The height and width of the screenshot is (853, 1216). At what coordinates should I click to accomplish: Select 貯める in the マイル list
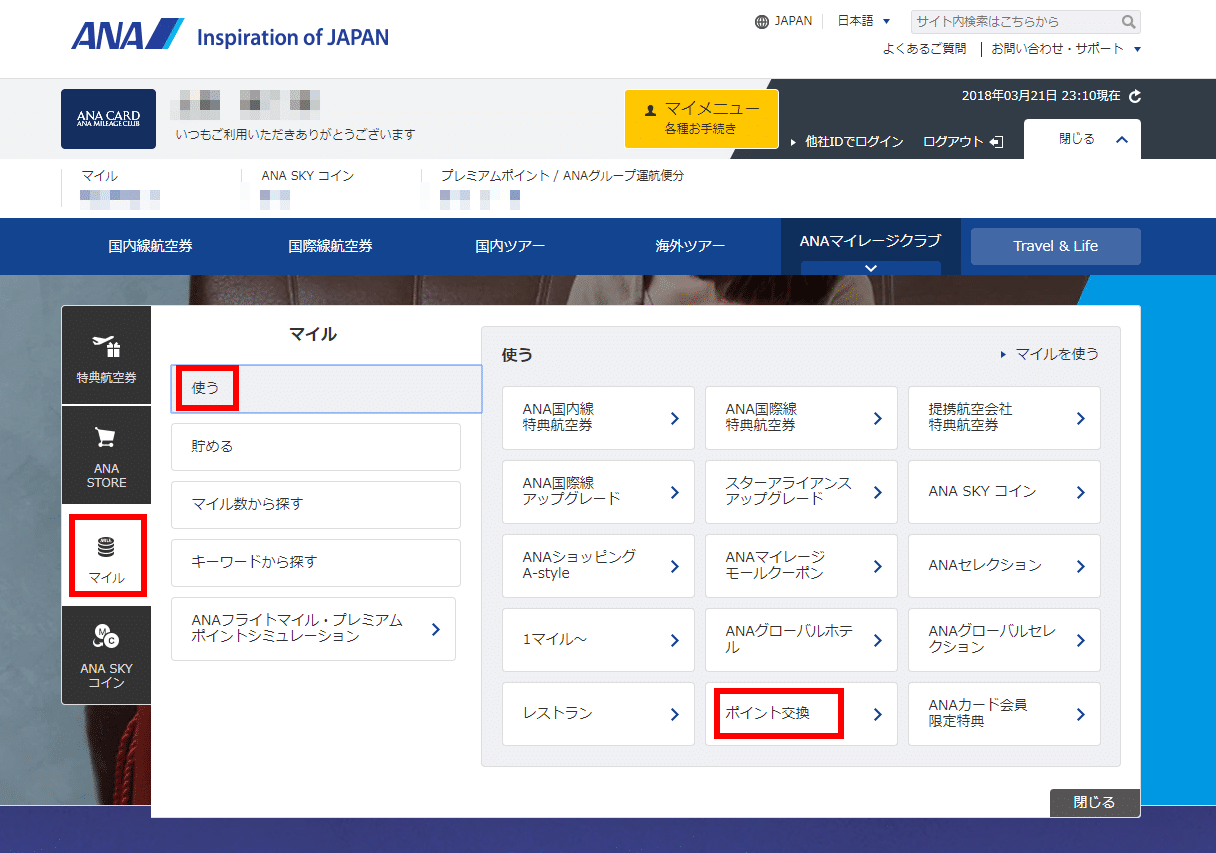tap(315, 446)
